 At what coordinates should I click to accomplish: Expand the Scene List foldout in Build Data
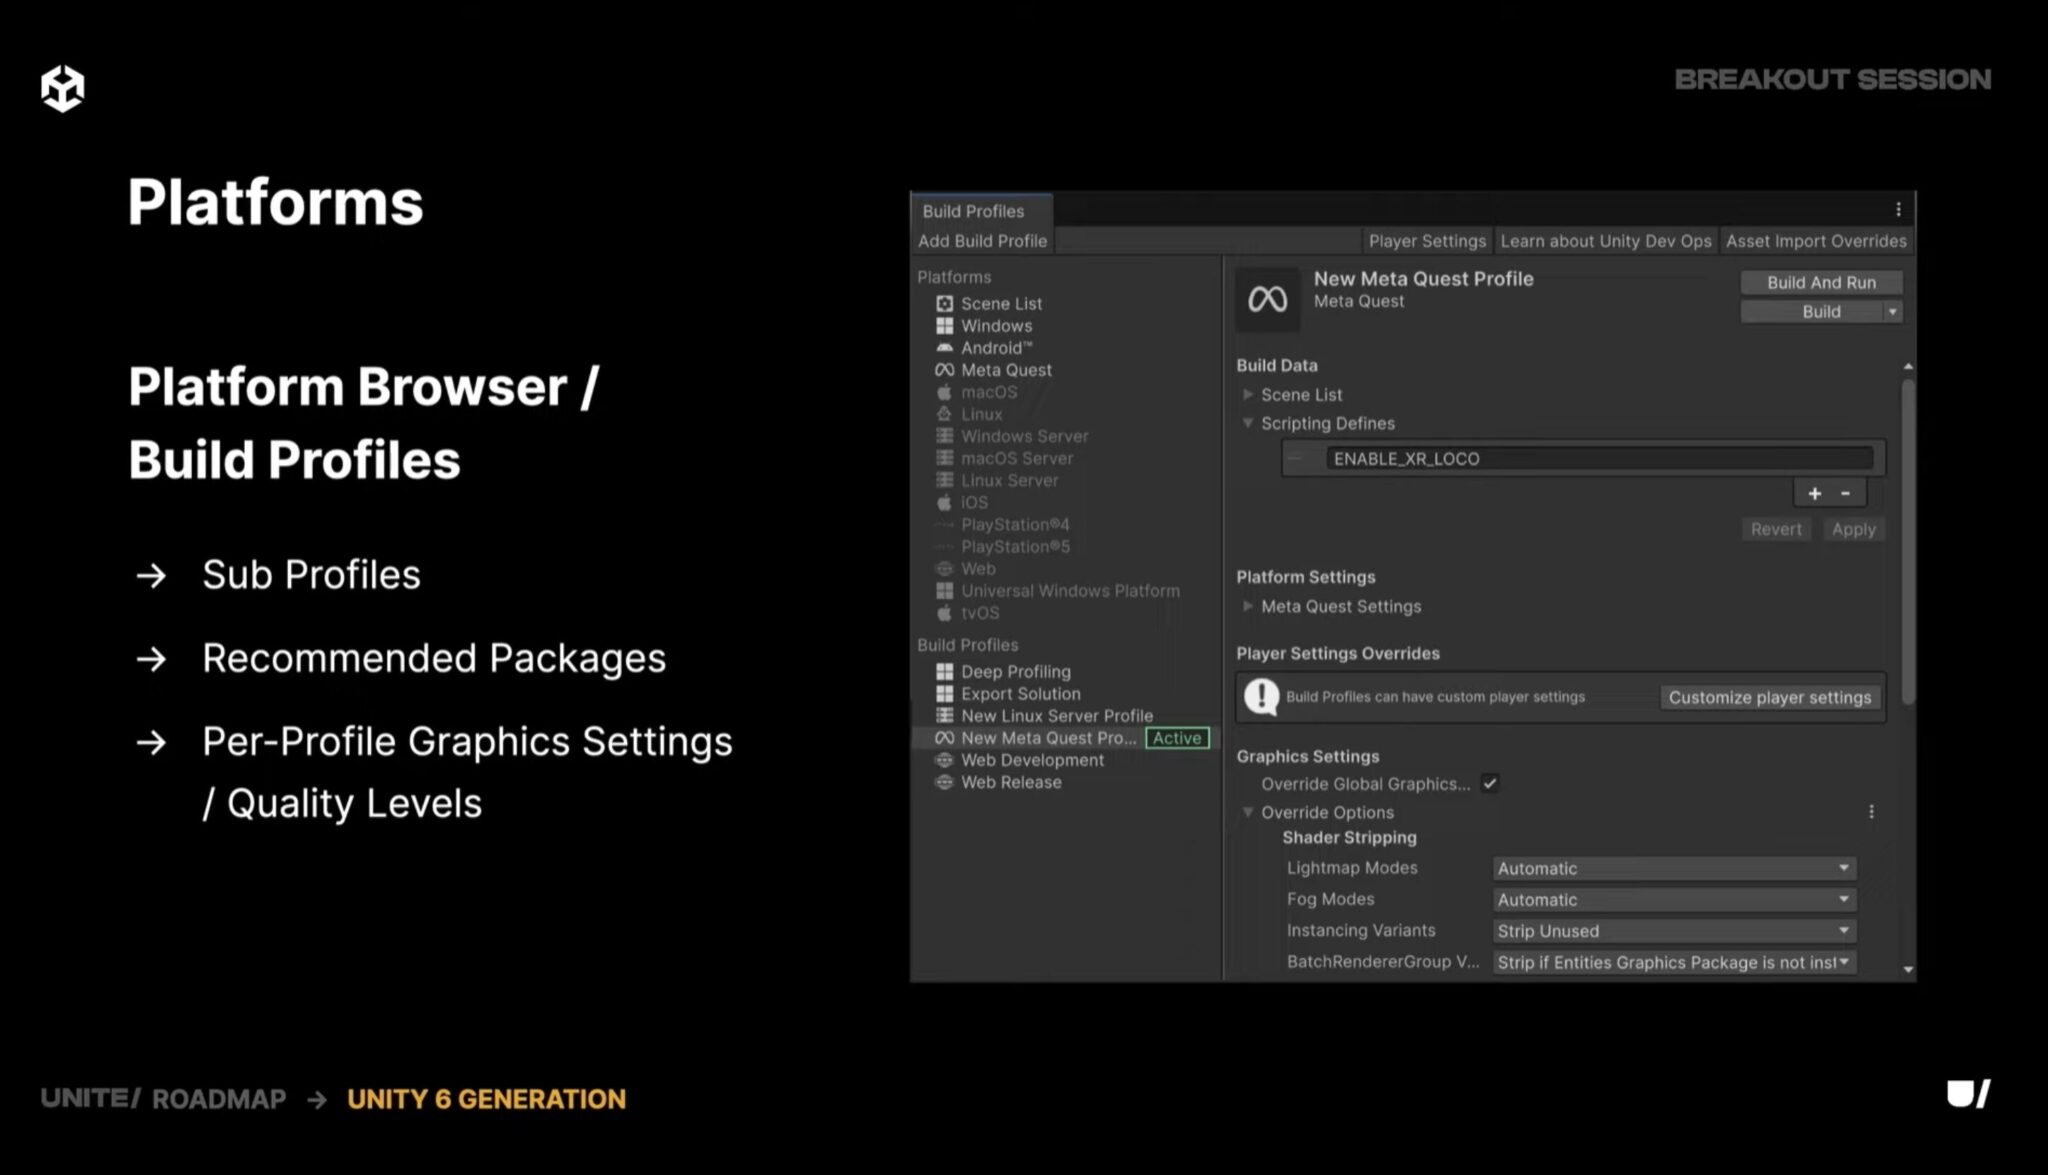click(x=1248, y=394)
